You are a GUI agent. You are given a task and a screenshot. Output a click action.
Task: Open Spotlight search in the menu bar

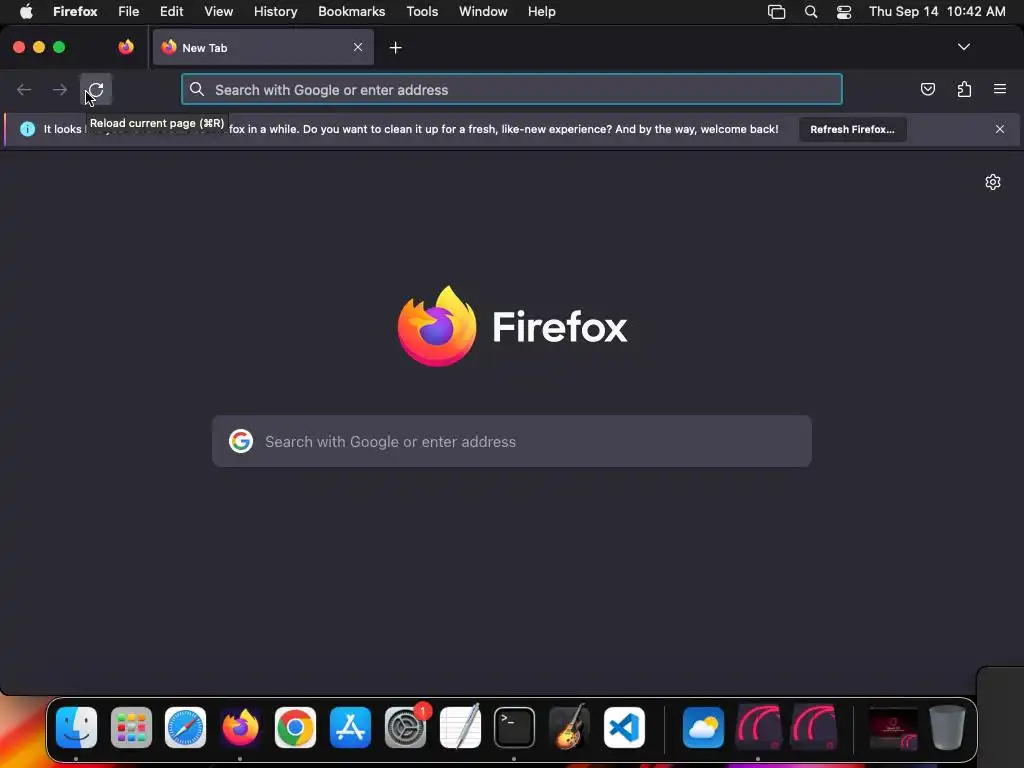coord(810,12)
